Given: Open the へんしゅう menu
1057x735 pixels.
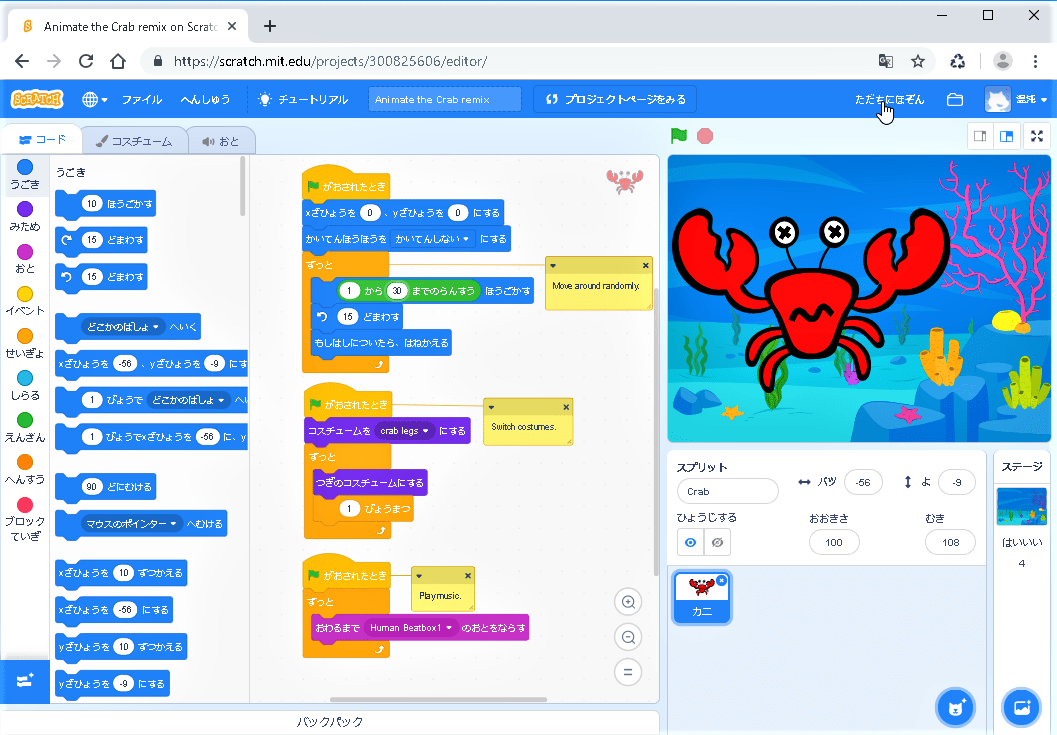Looking at the screenshot, I should (x=206, y=99).
